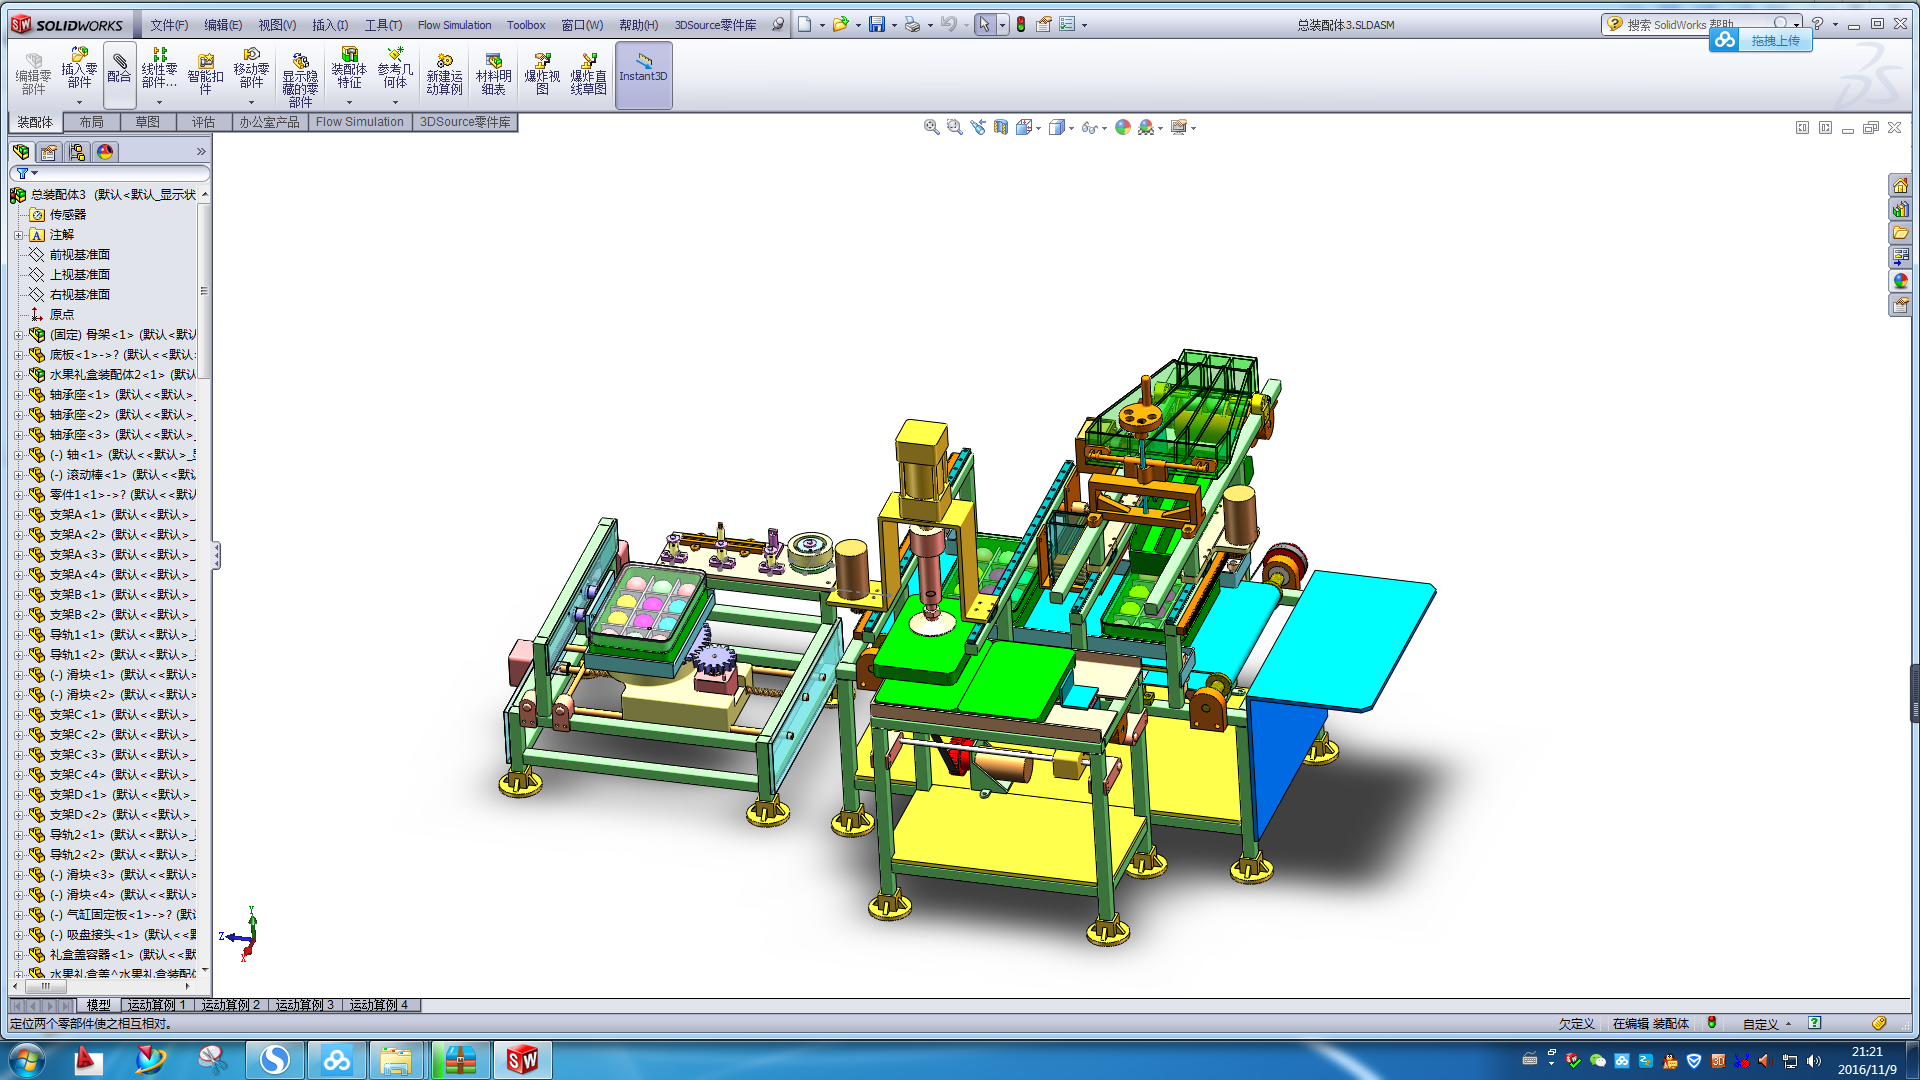Switch to the 评估 tab

click(x=203, y=122)
